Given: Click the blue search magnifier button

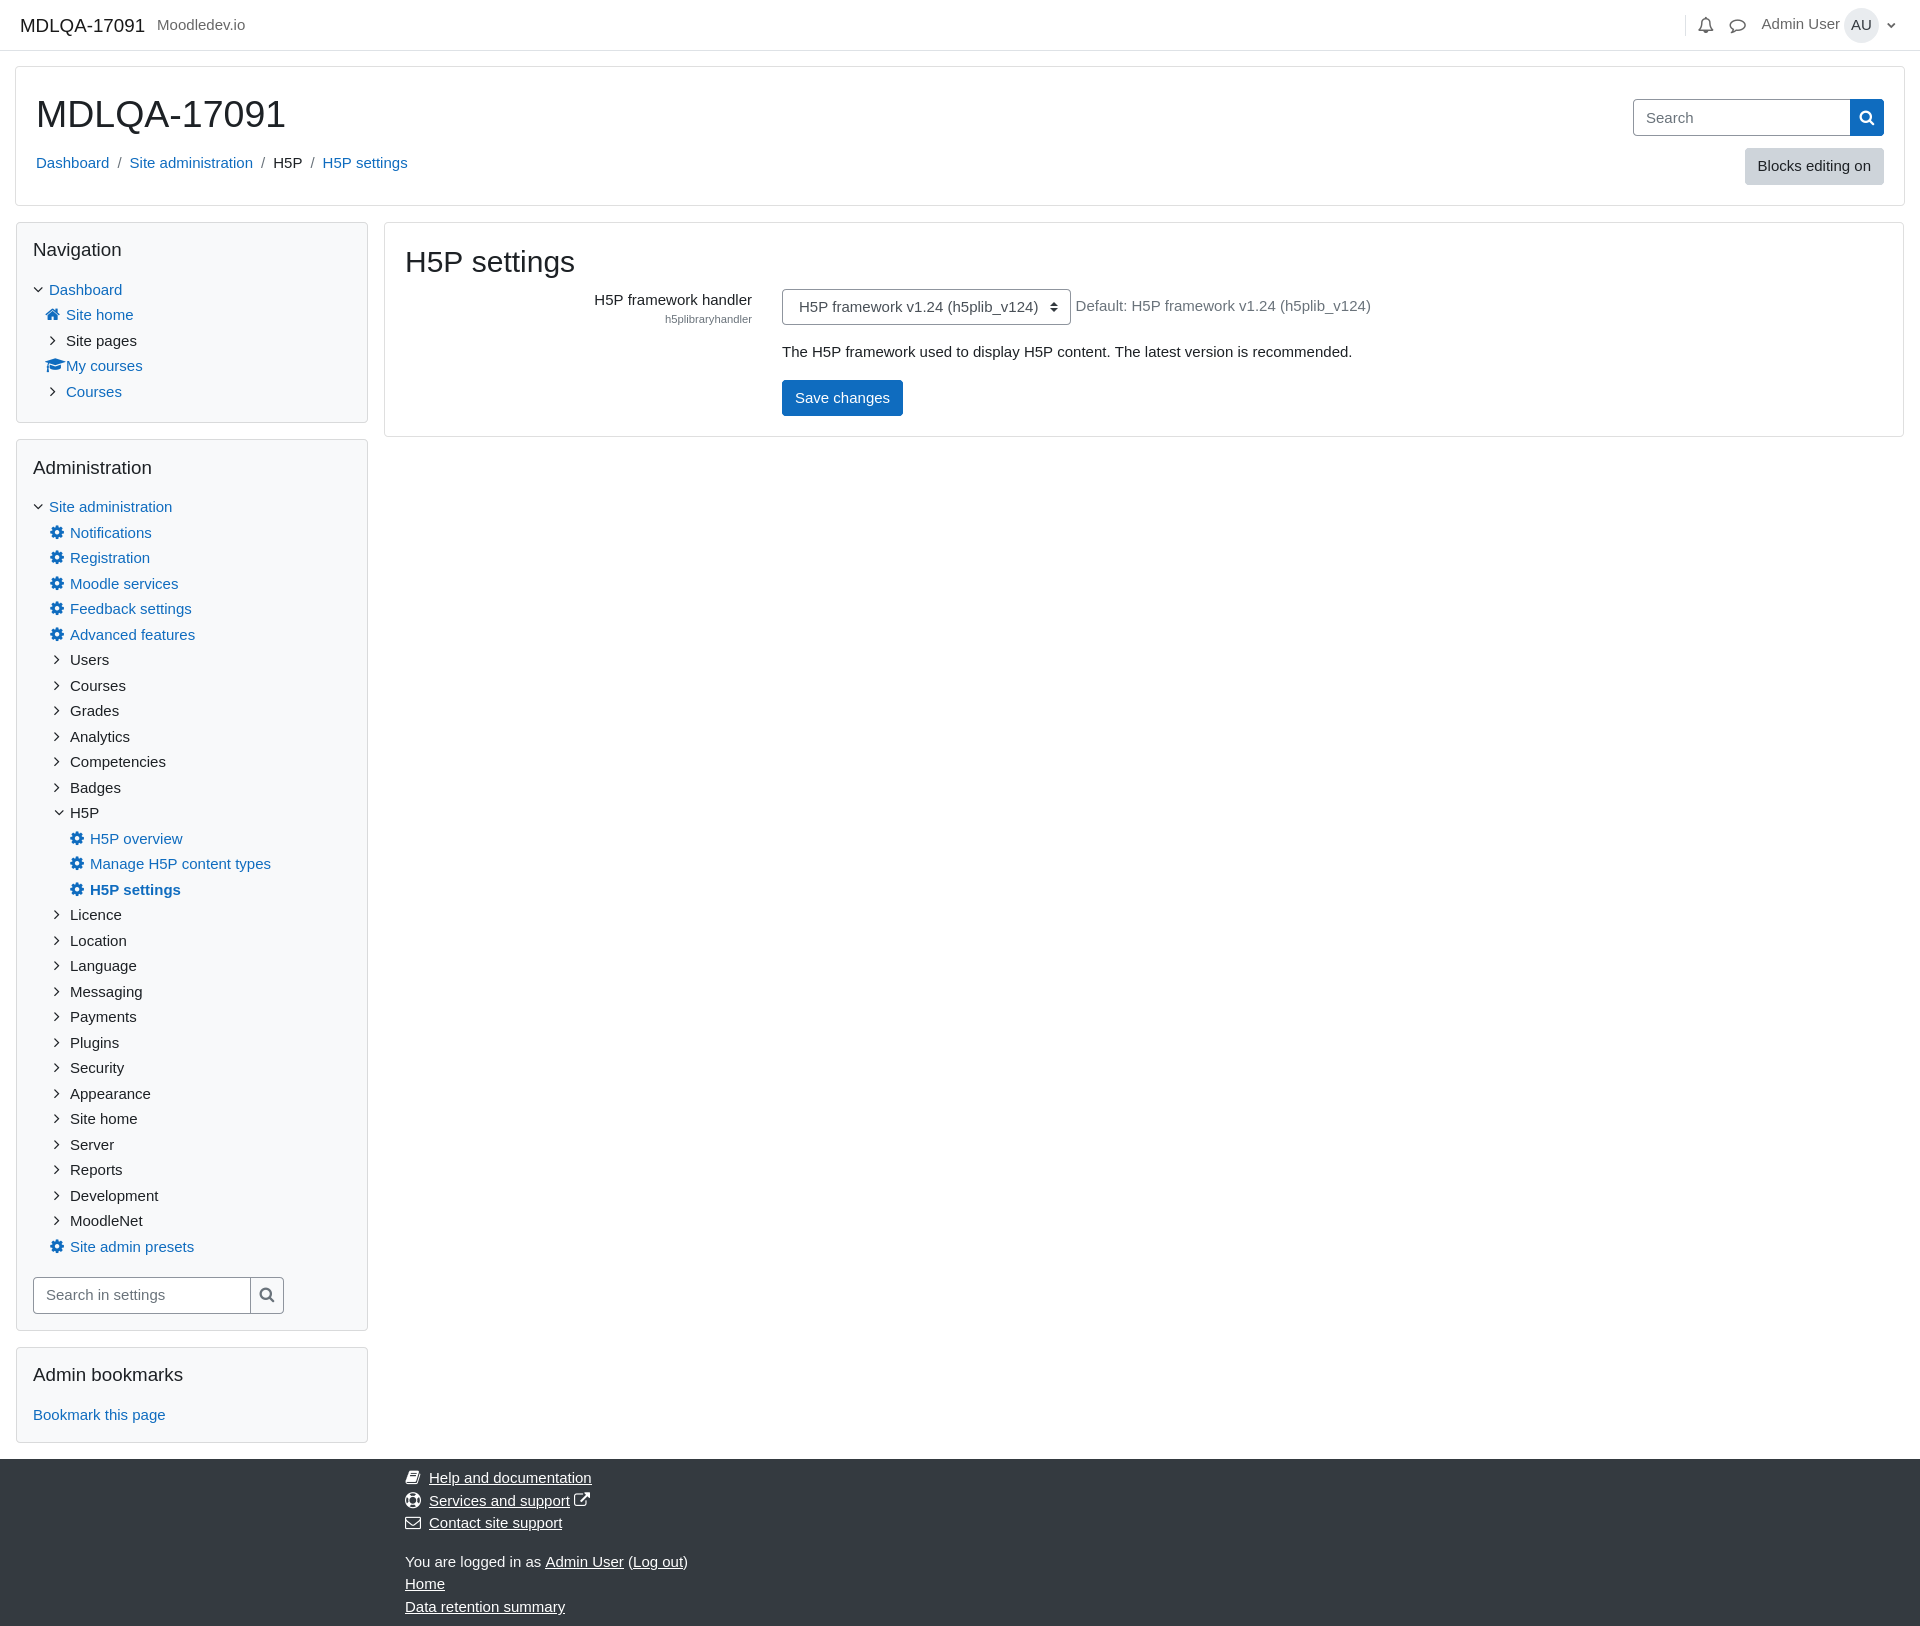Looking at the screenshot, I should coord(1867,118).
